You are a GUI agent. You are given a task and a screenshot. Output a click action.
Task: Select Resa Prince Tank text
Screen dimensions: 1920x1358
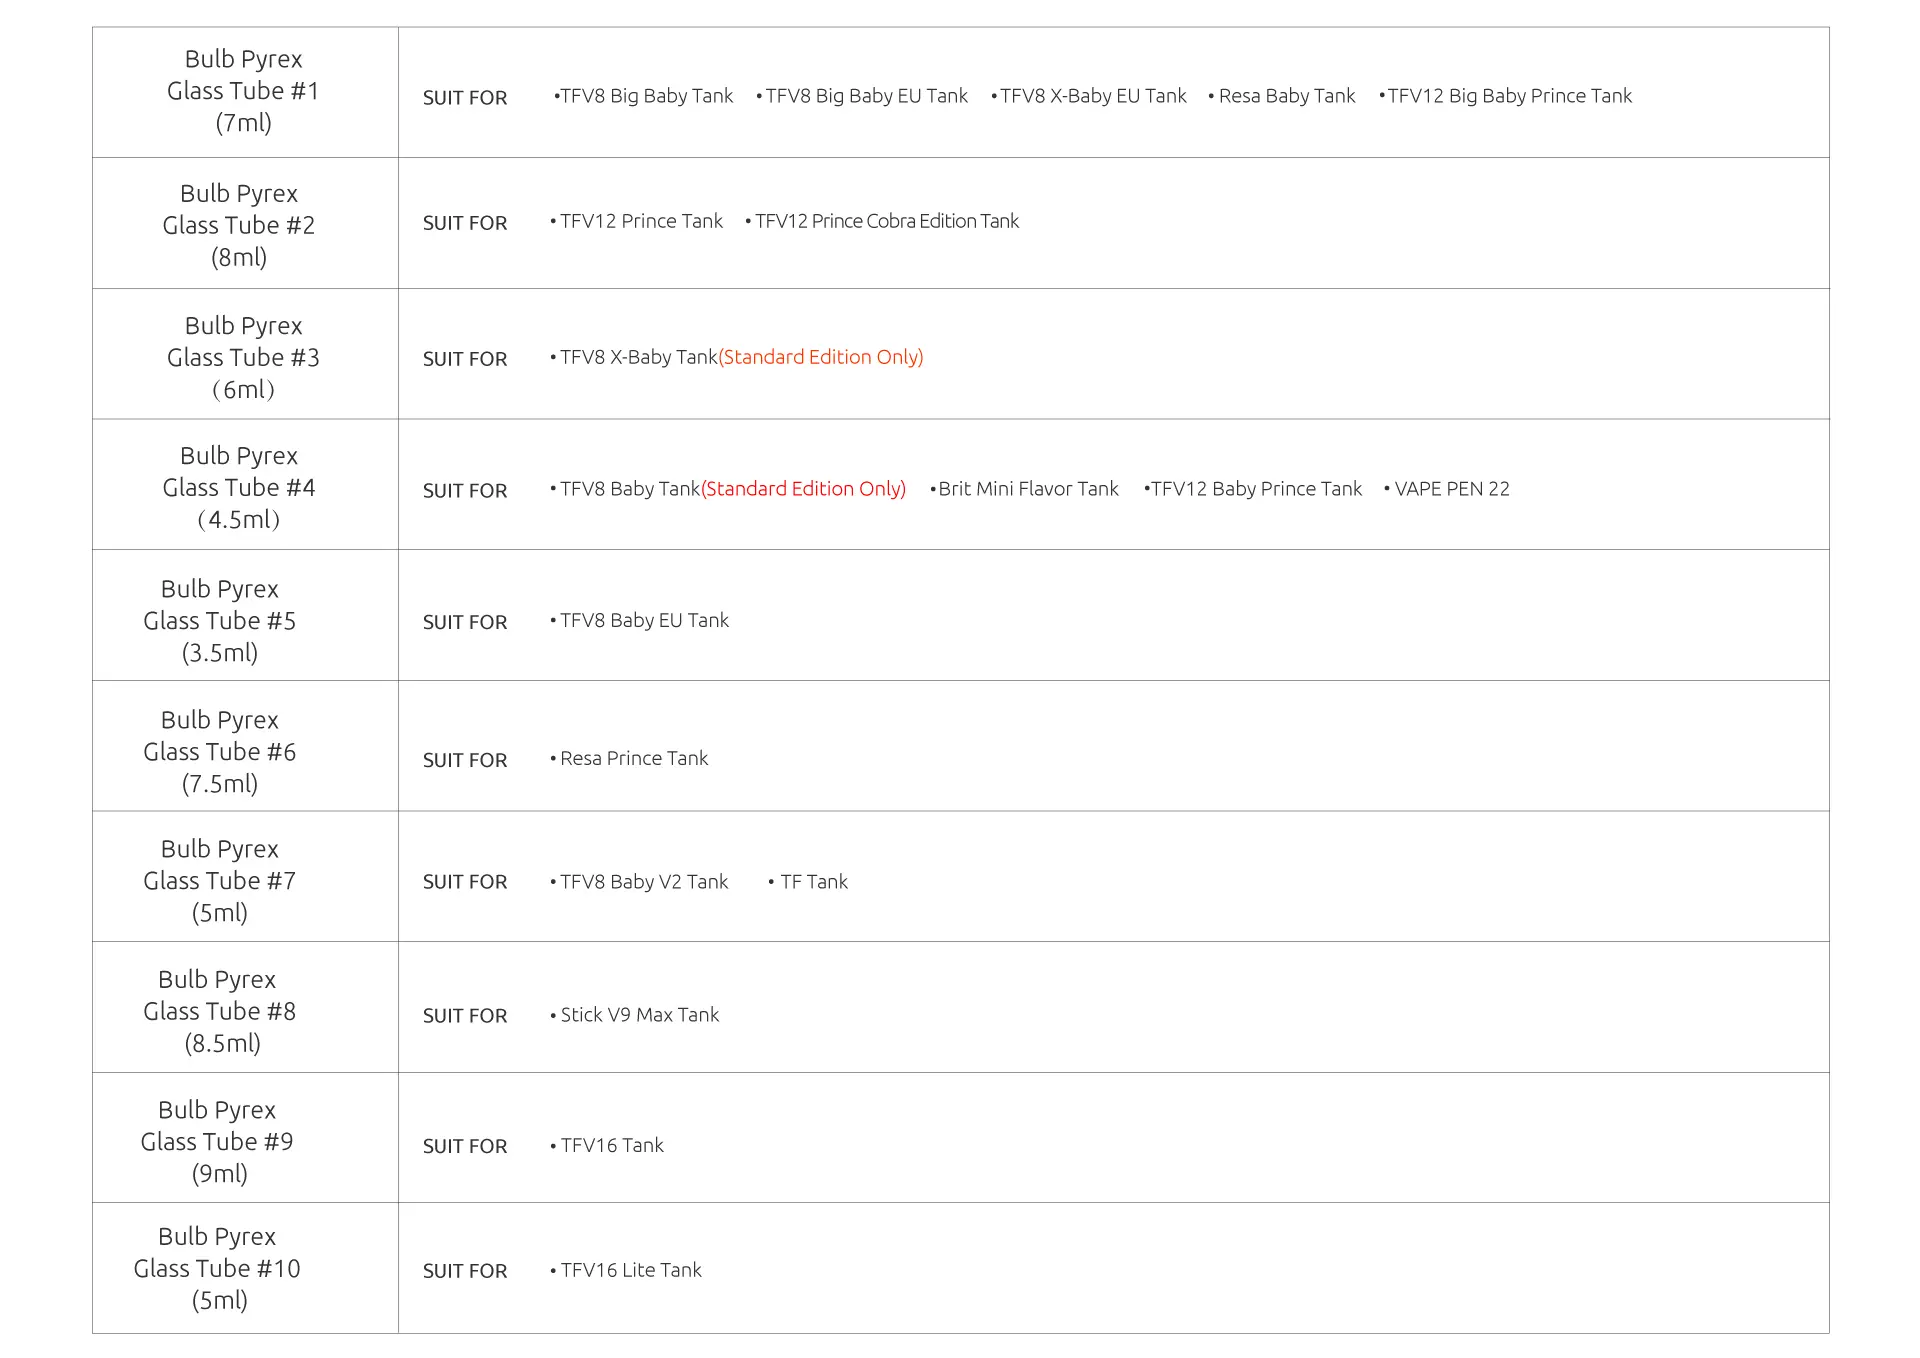coord(634,759)
